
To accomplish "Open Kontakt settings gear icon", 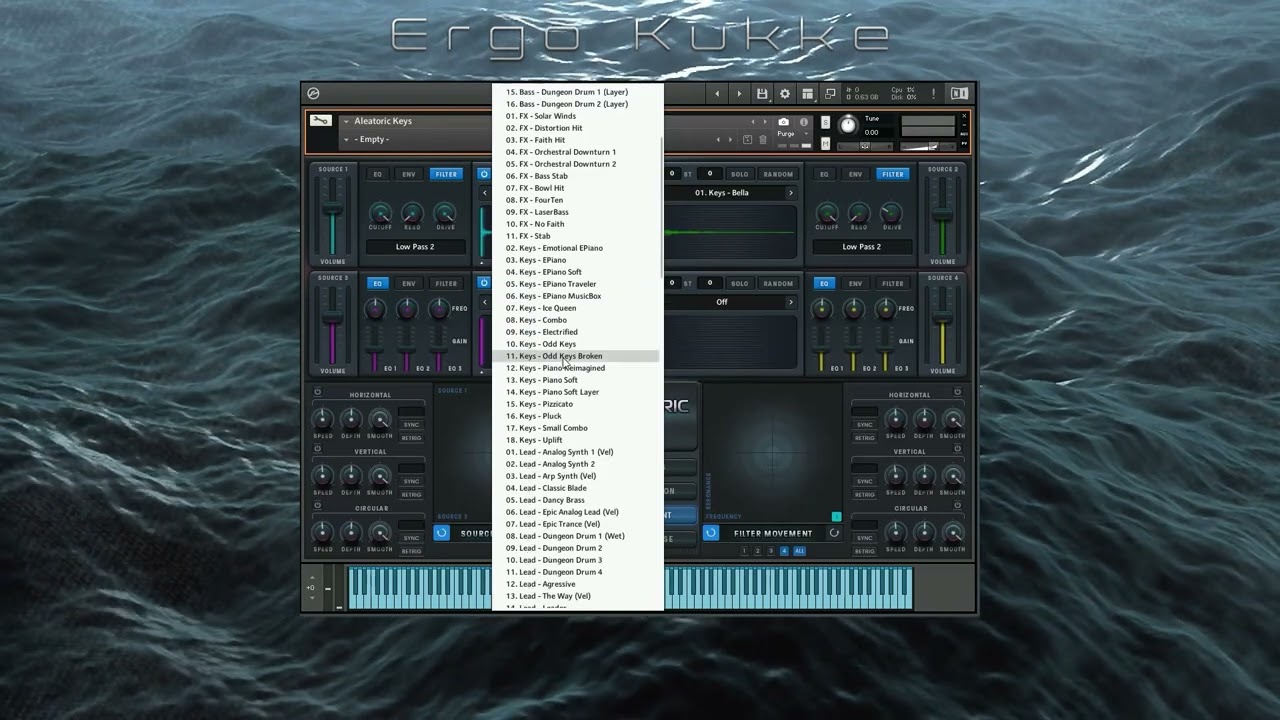I will pos(785,94).
